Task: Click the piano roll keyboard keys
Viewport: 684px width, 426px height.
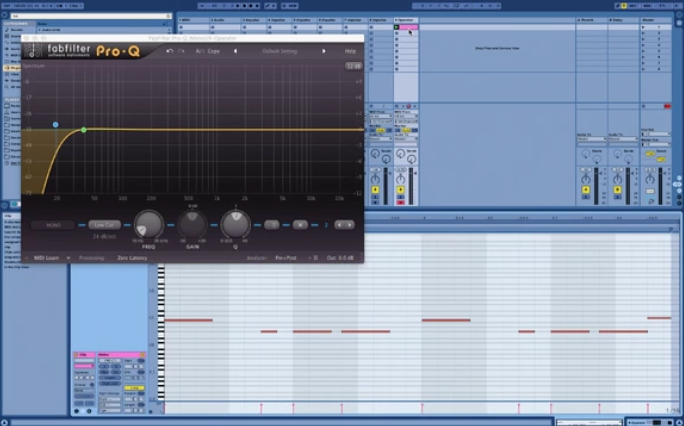Action: 161,332
